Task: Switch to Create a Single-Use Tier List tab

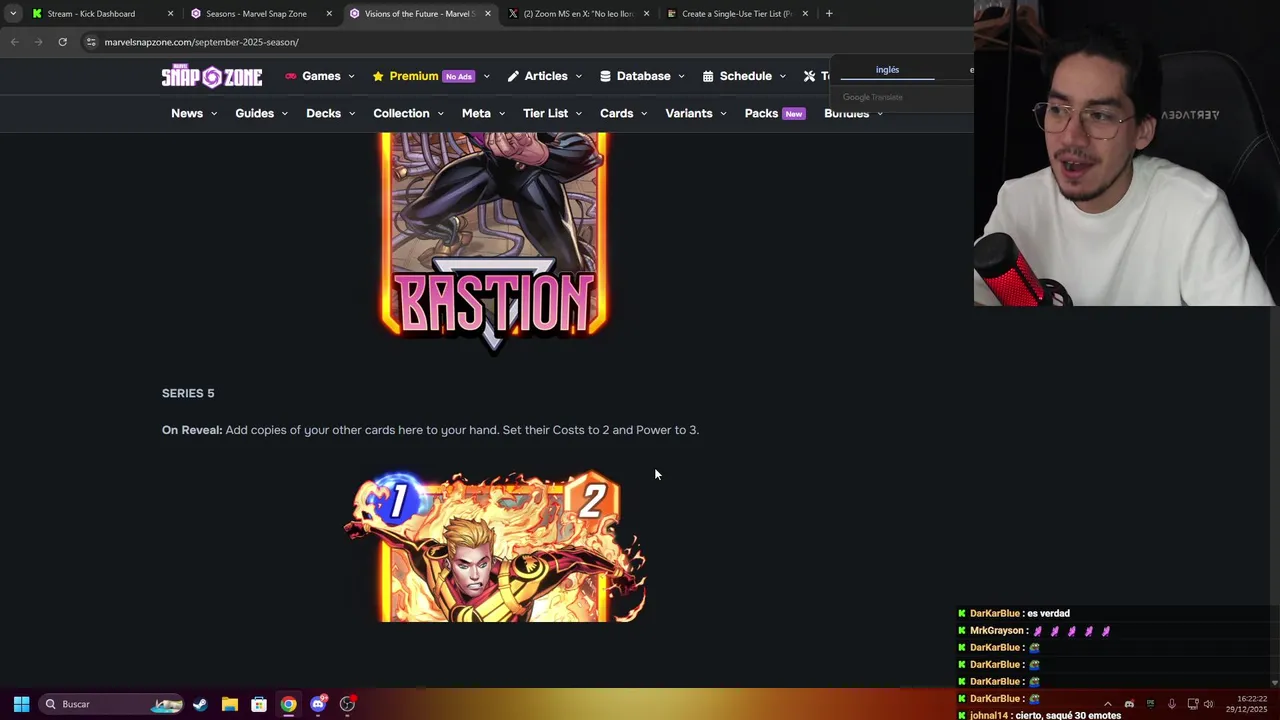Action: (x=737, y=14)
